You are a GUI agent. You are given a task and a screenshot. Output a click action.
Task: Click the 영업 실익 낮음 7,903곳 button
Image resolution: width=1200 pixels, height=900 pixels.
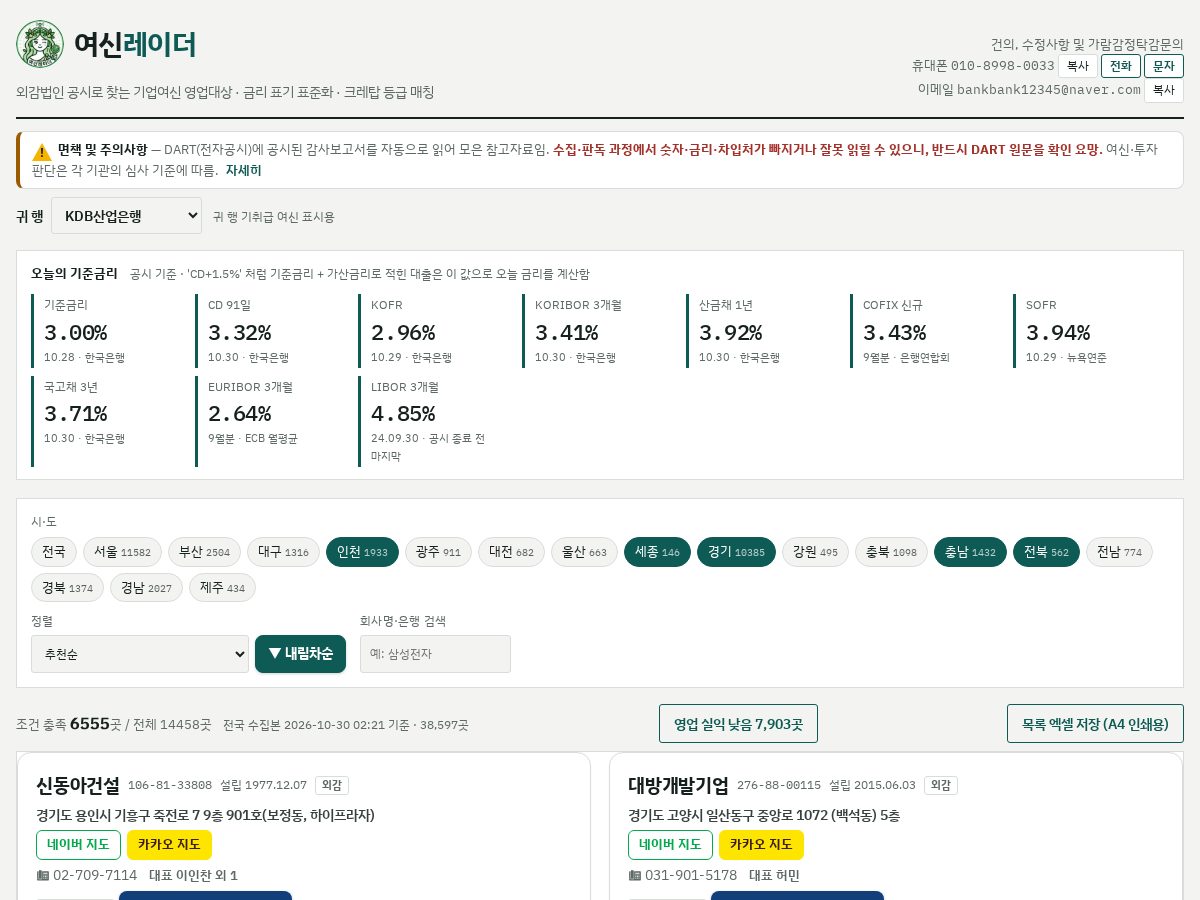738,724
